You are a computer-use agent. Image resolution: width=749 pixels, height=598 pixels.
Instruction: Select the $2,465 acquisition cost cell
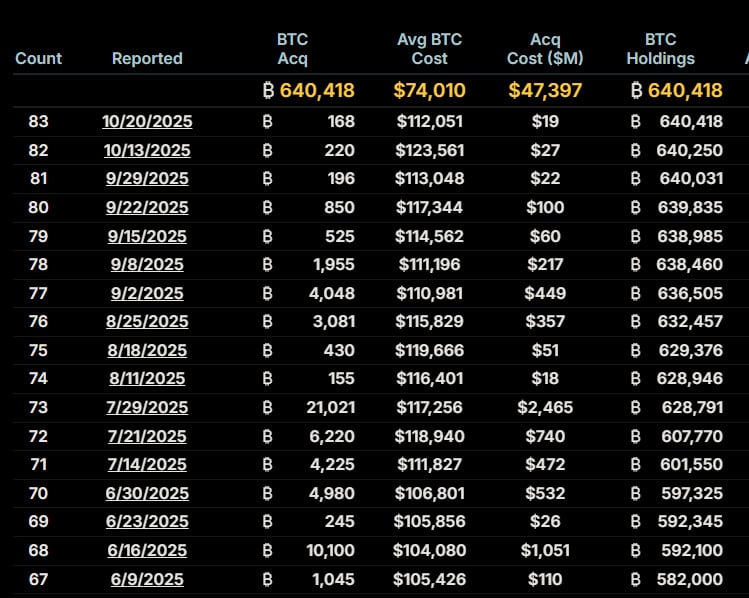[x=545, y=408]
